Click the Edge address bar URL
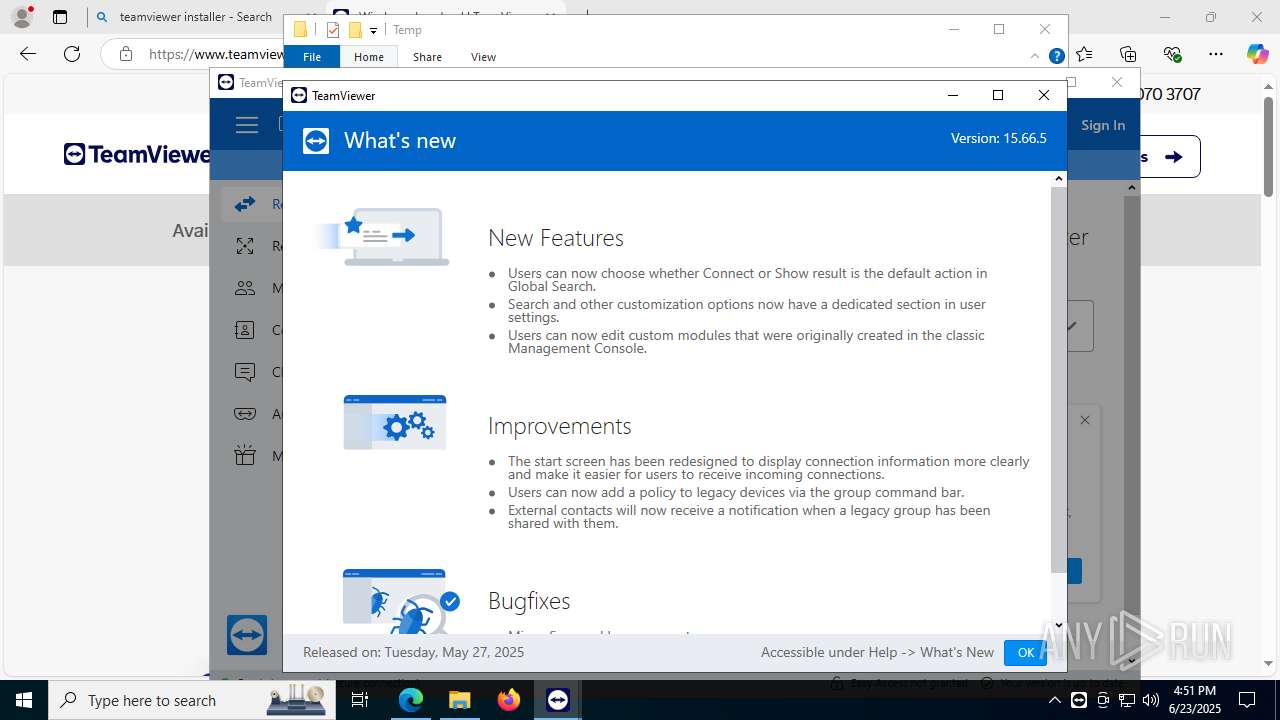Viewport: 1280px width, 720px height. point(217,54)
